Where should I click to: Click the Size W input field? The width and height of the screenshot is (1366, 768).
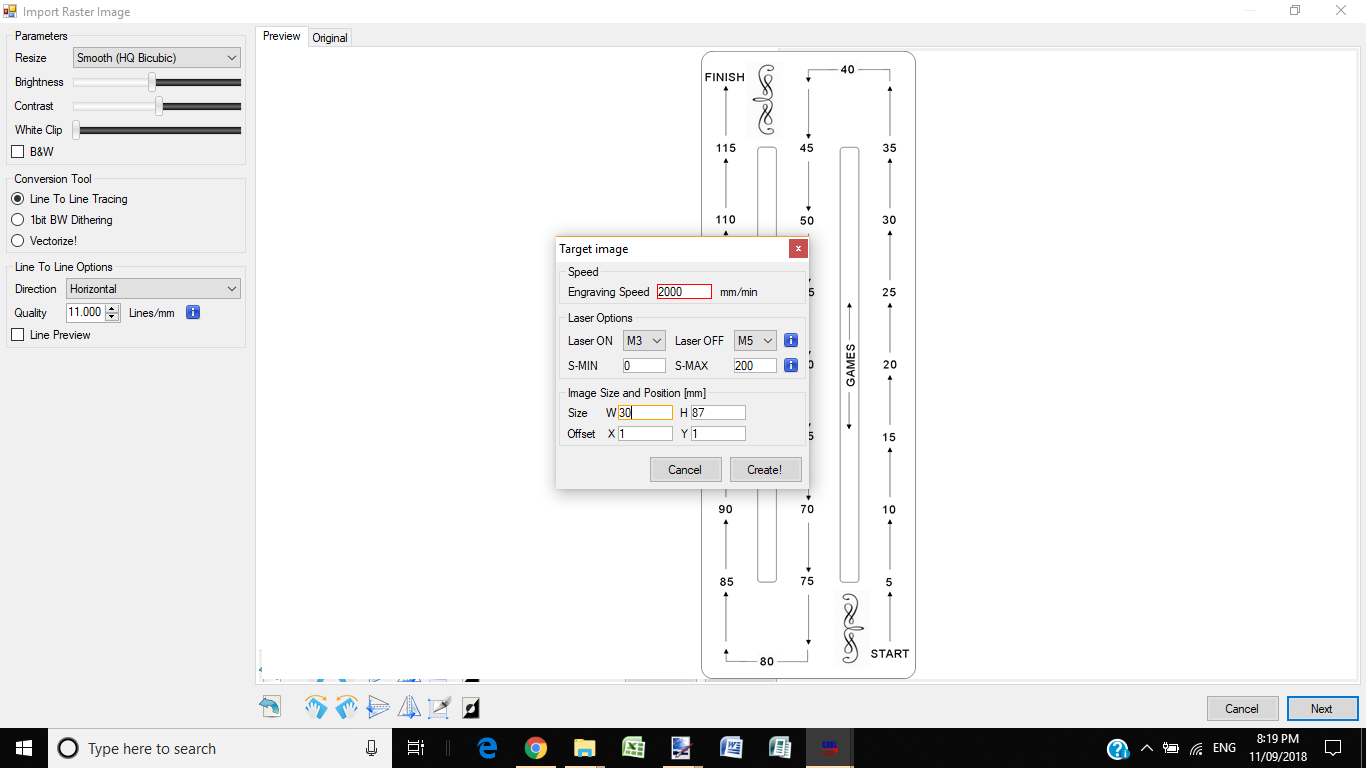click(x=645, y=412)
